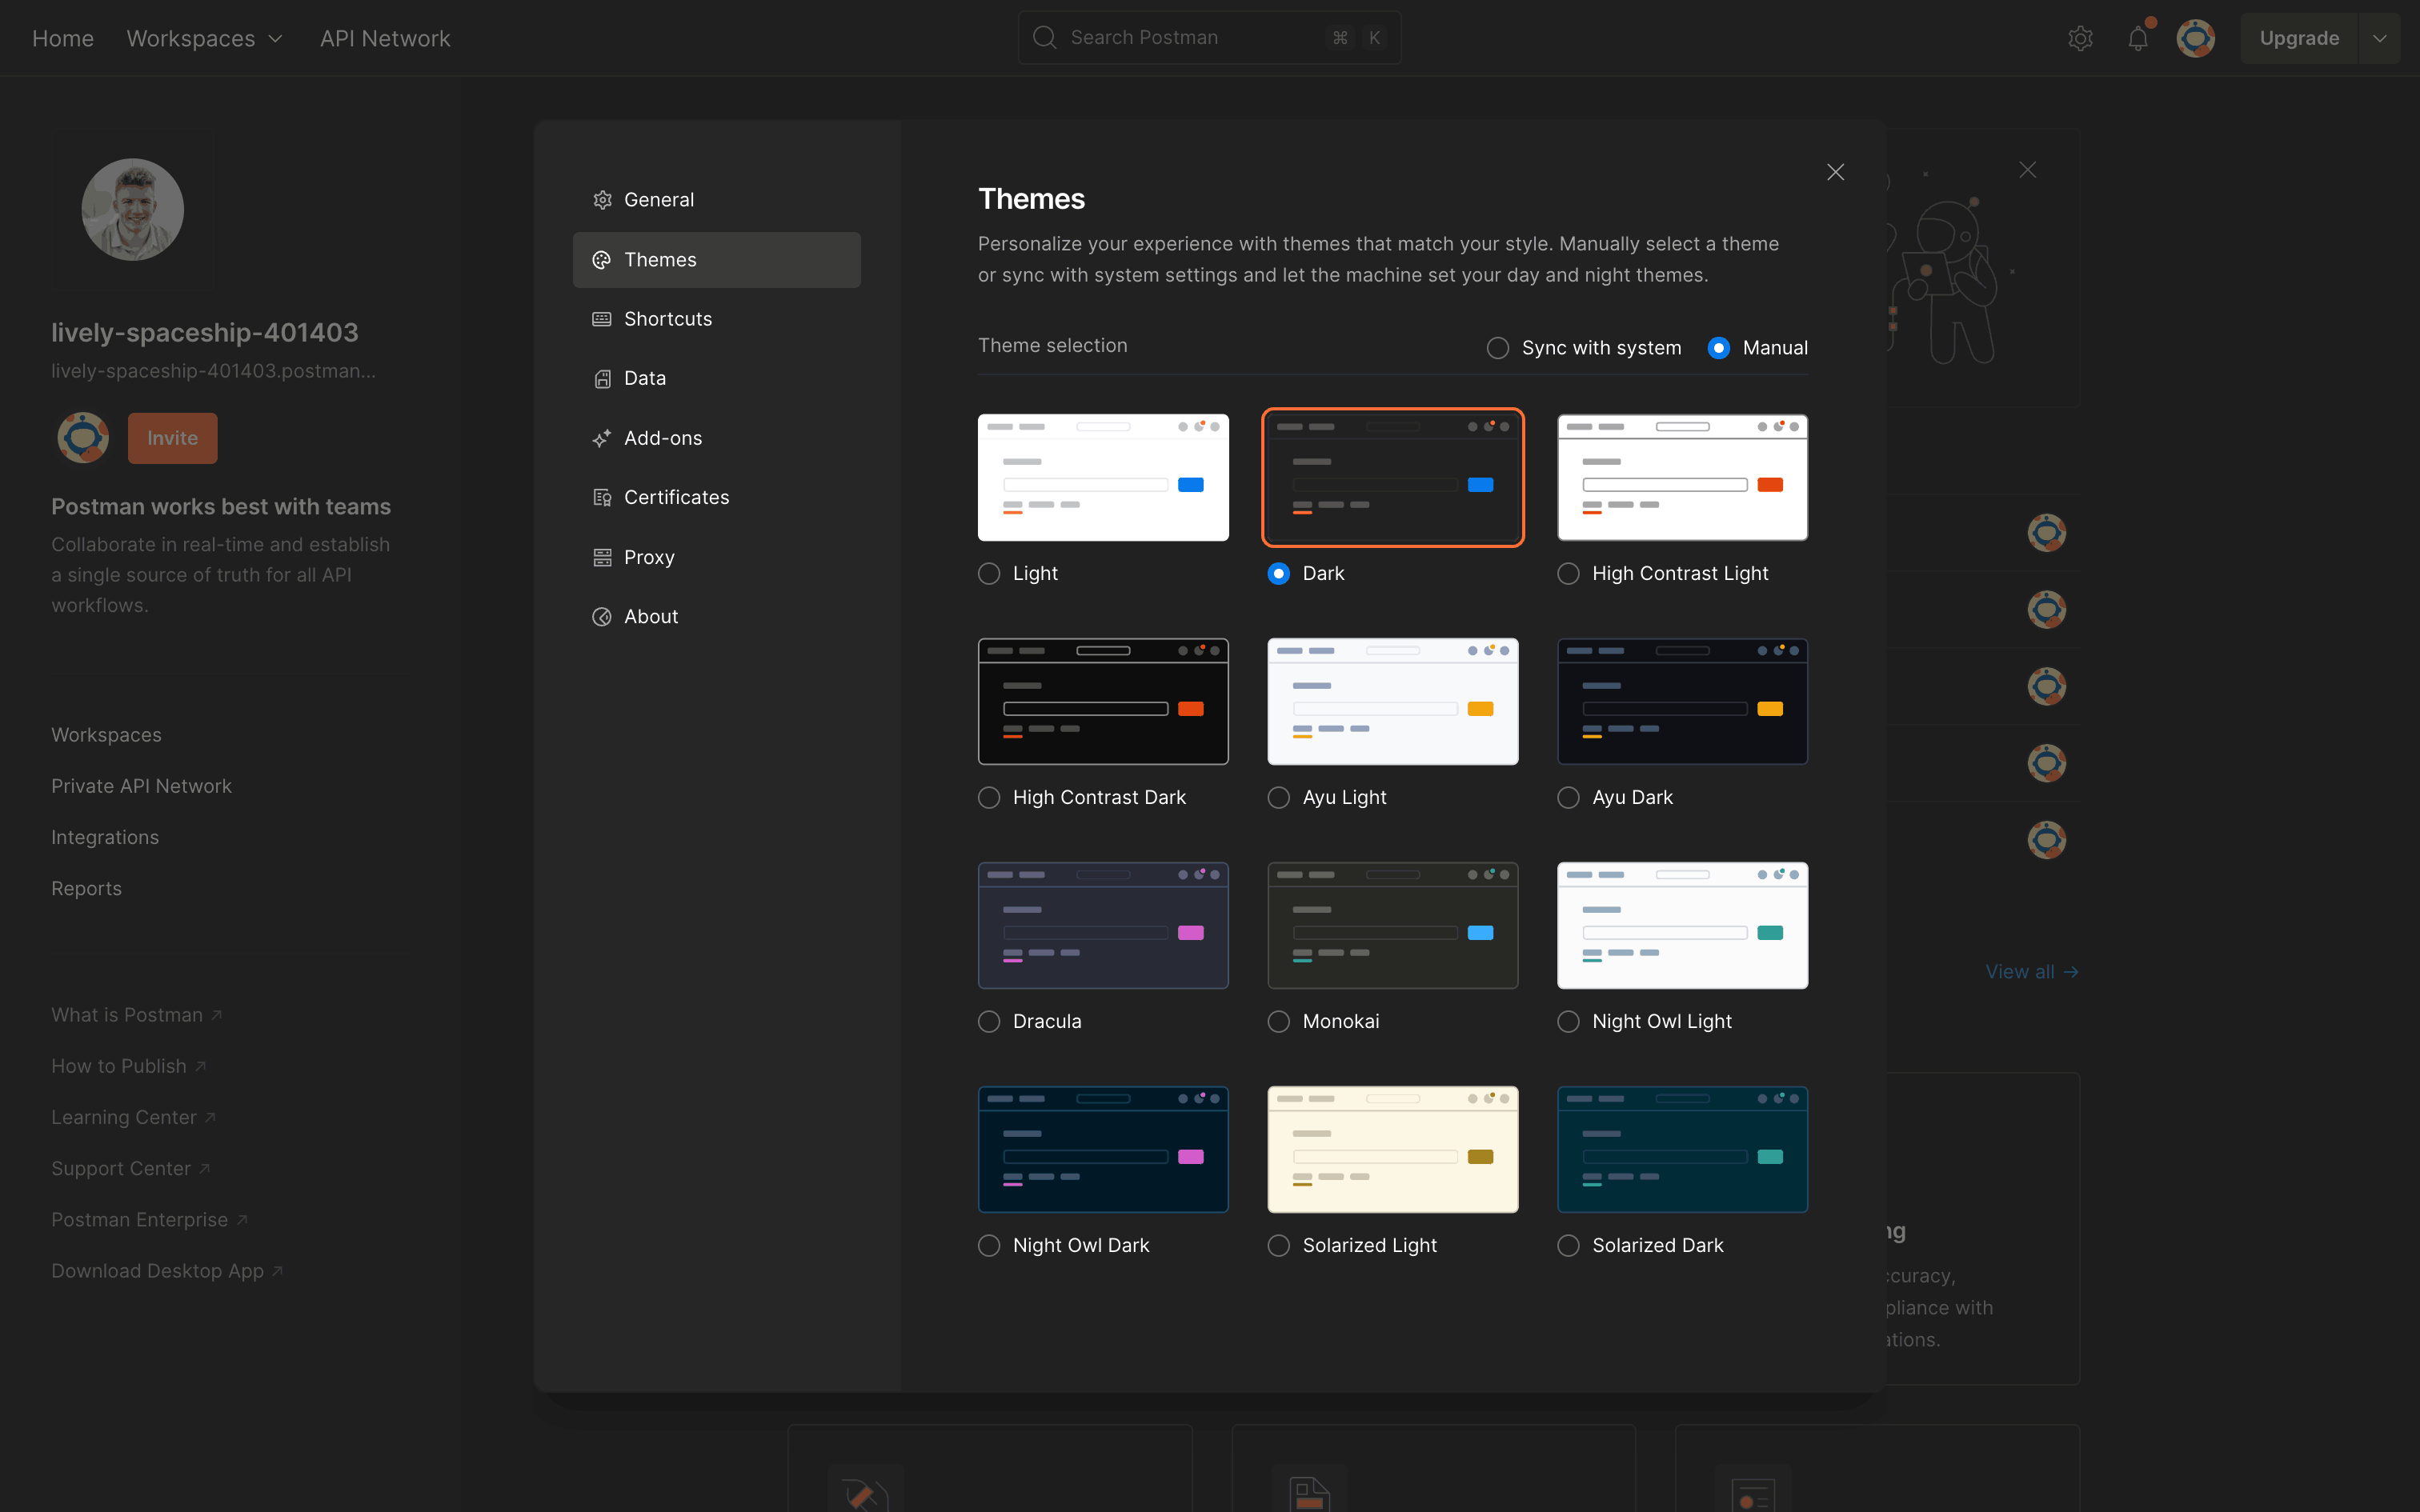The height and width of the screenshot is (1512, 2420).
Task: Choose the Dracula theme radio button
Action: coord(989,1021)
